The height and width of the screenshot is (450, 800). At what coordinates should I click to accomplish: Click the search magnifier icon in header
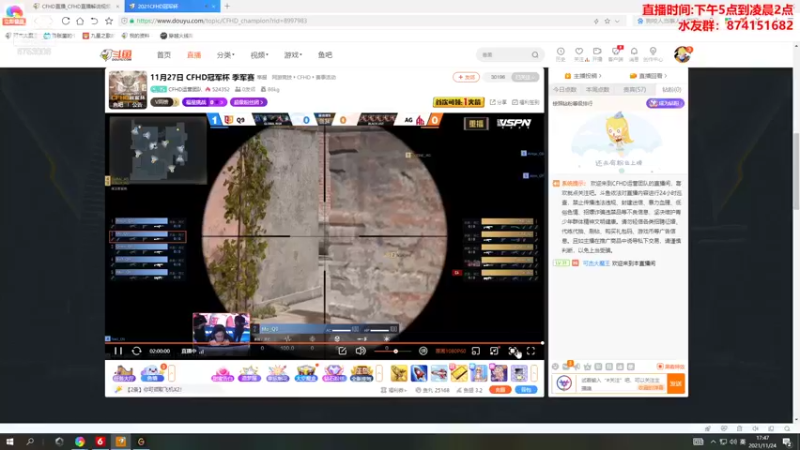[535, 55]
